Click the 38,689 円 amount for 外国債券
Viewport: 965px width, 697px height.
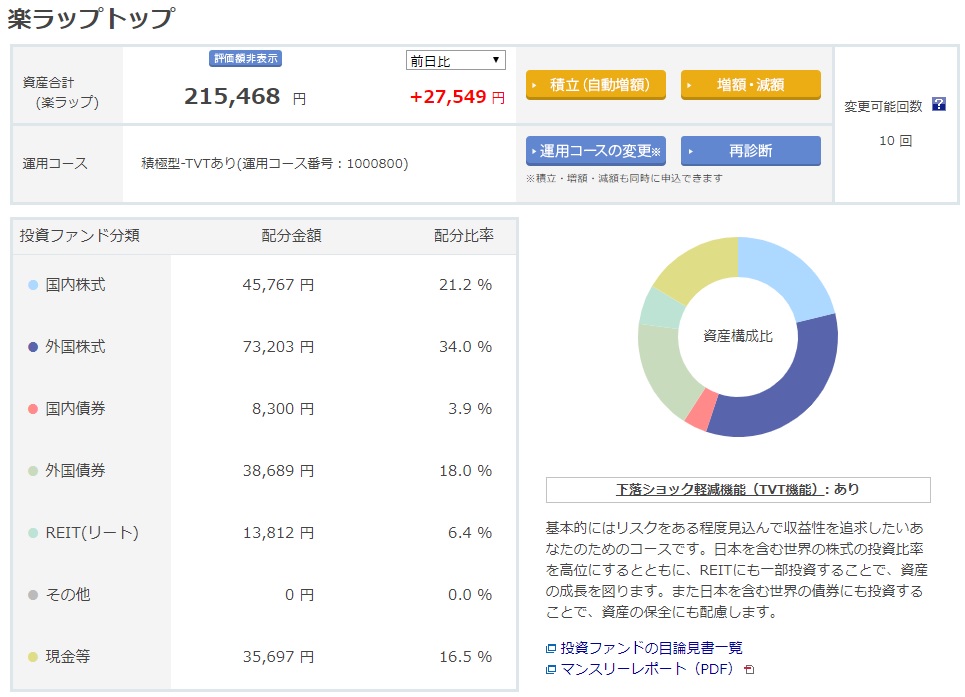coord(278,471)
